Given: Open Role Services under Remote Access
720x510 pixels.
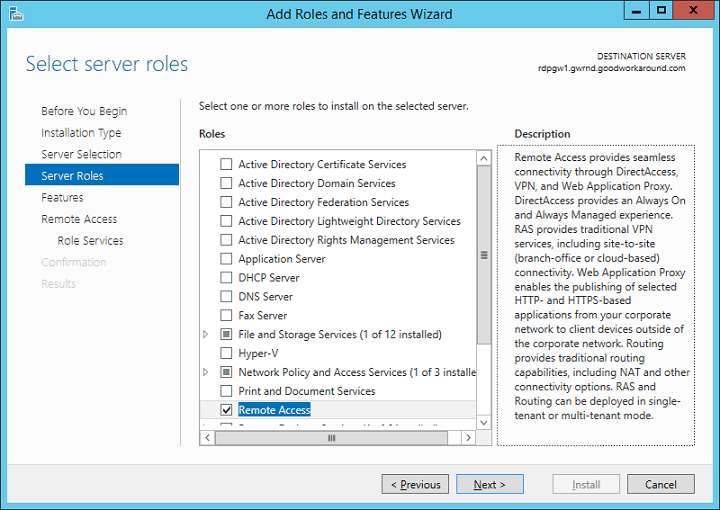Looking at the screenshot, I should tap(90, 241).
